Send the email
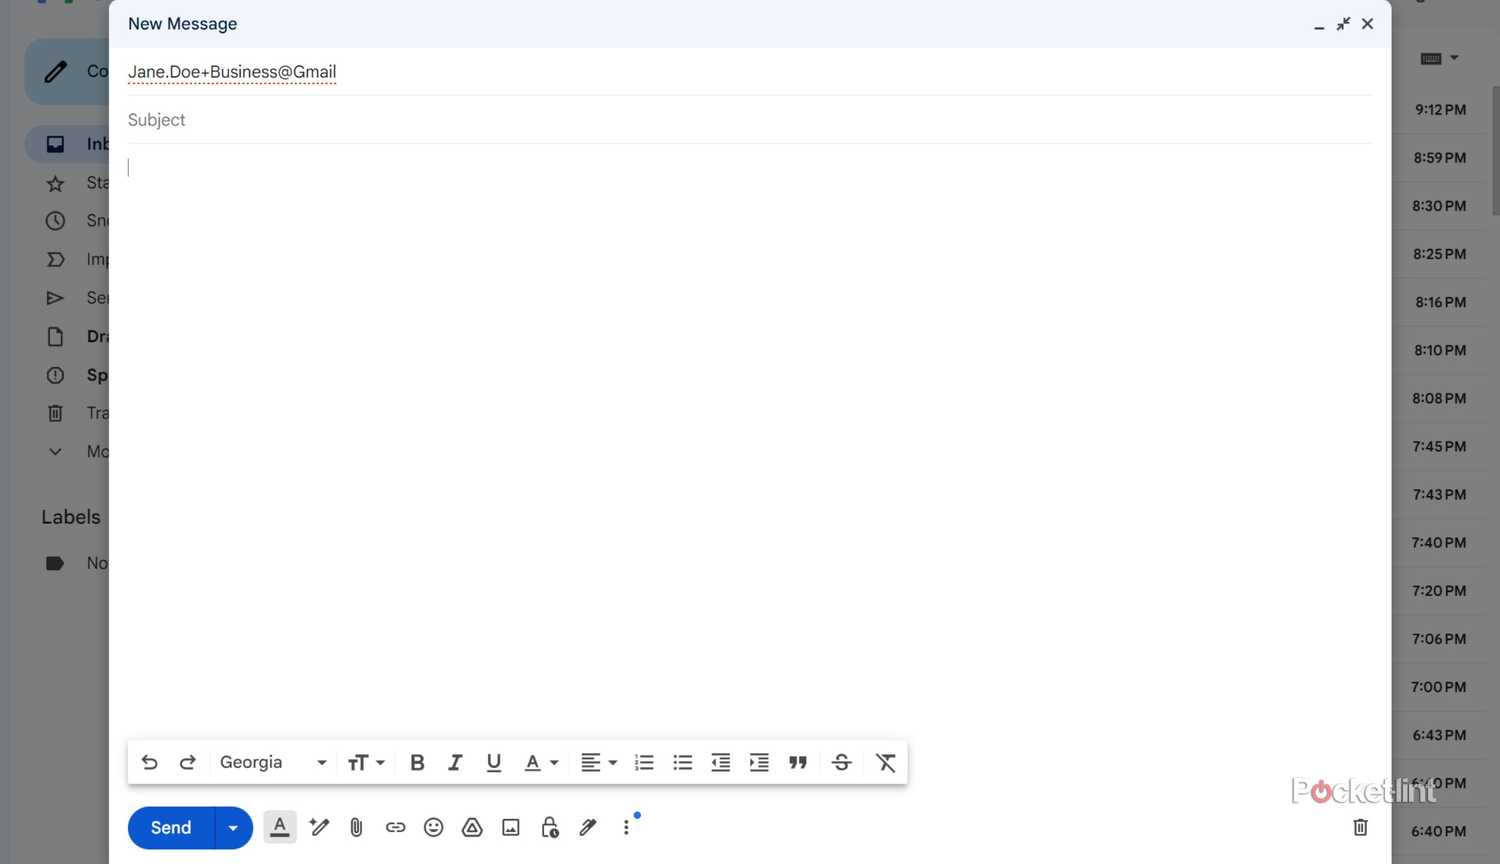The image size is (1500, 864). click(170, 827)
